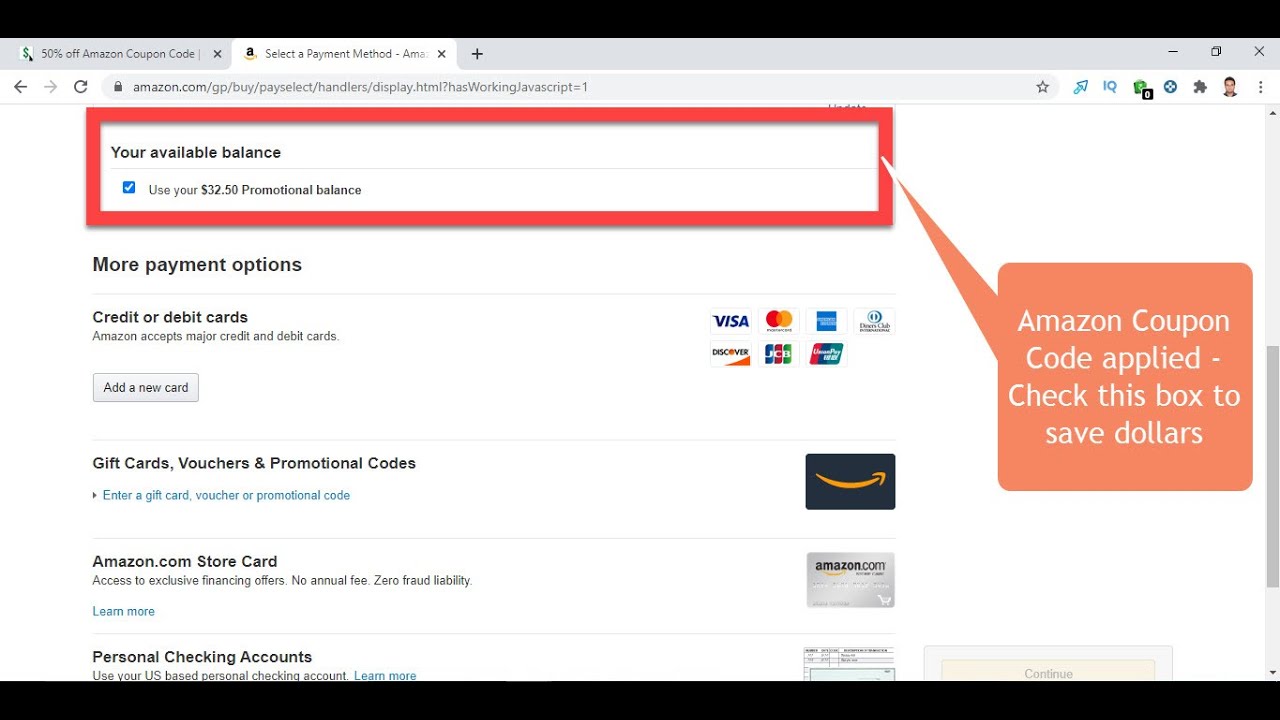
Task: Open the green extension with 0 badge
Action: (1141, 88)
